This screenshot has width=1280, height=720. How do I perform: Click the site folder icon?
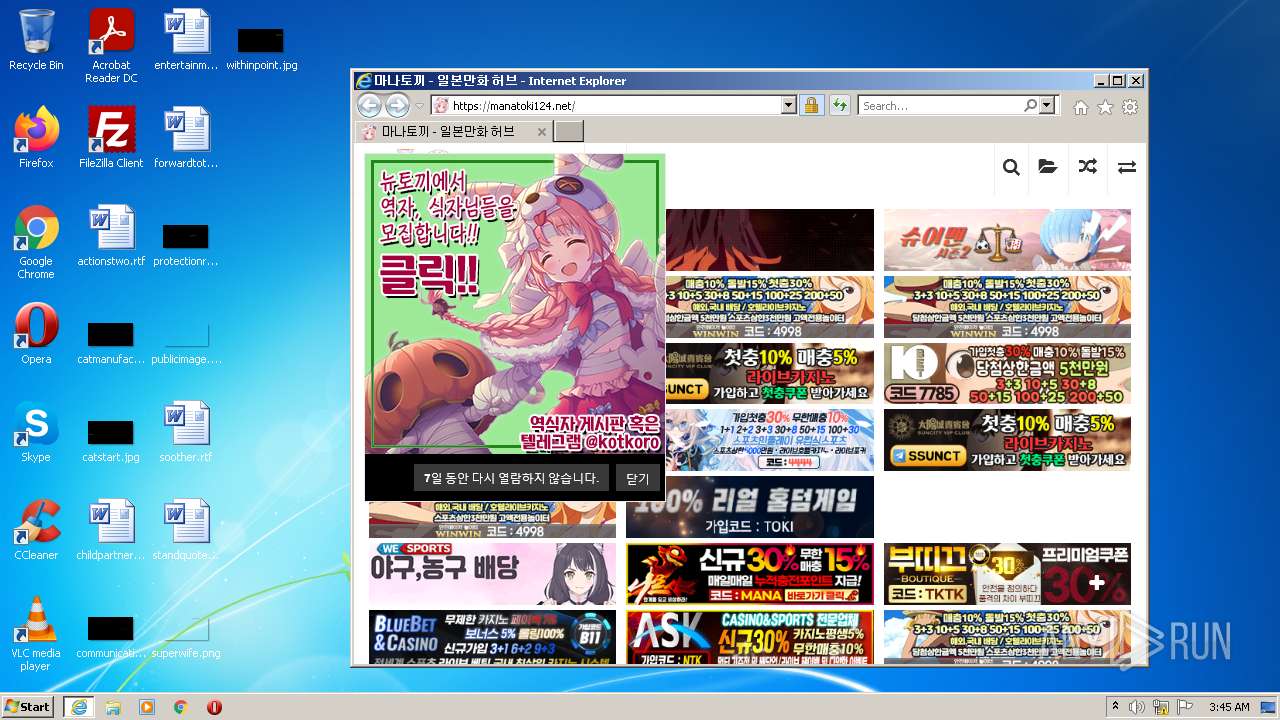coord(1048,167)
